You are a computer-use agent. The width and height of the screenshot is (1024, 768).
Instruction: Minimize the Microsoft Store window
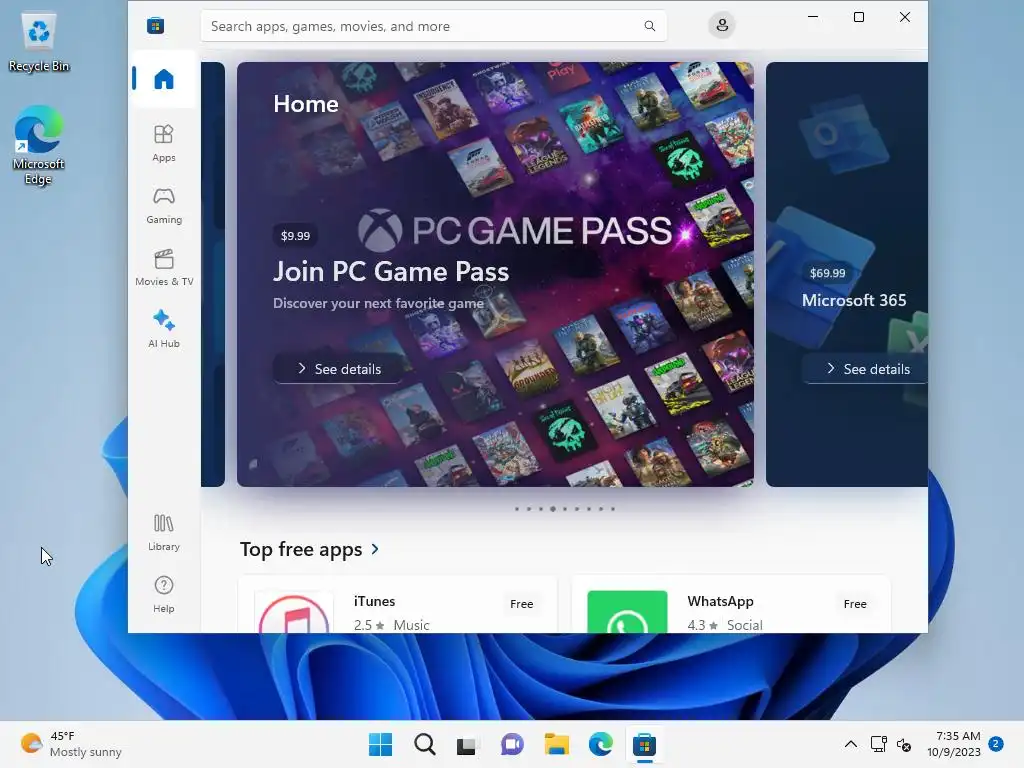coord(813,17)
